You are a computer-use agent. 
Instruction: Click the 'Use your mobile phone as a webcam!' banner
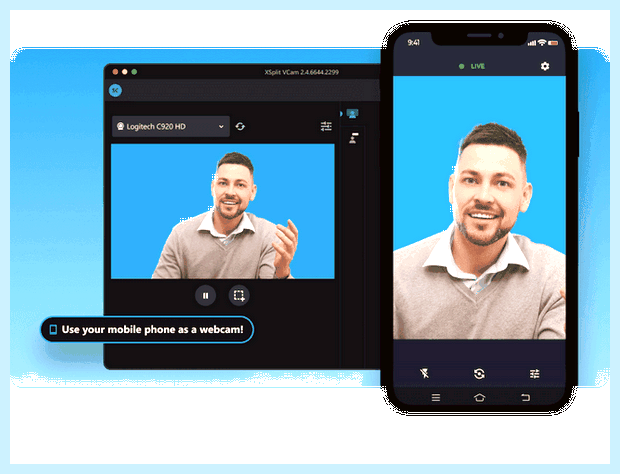coord(147,329)
